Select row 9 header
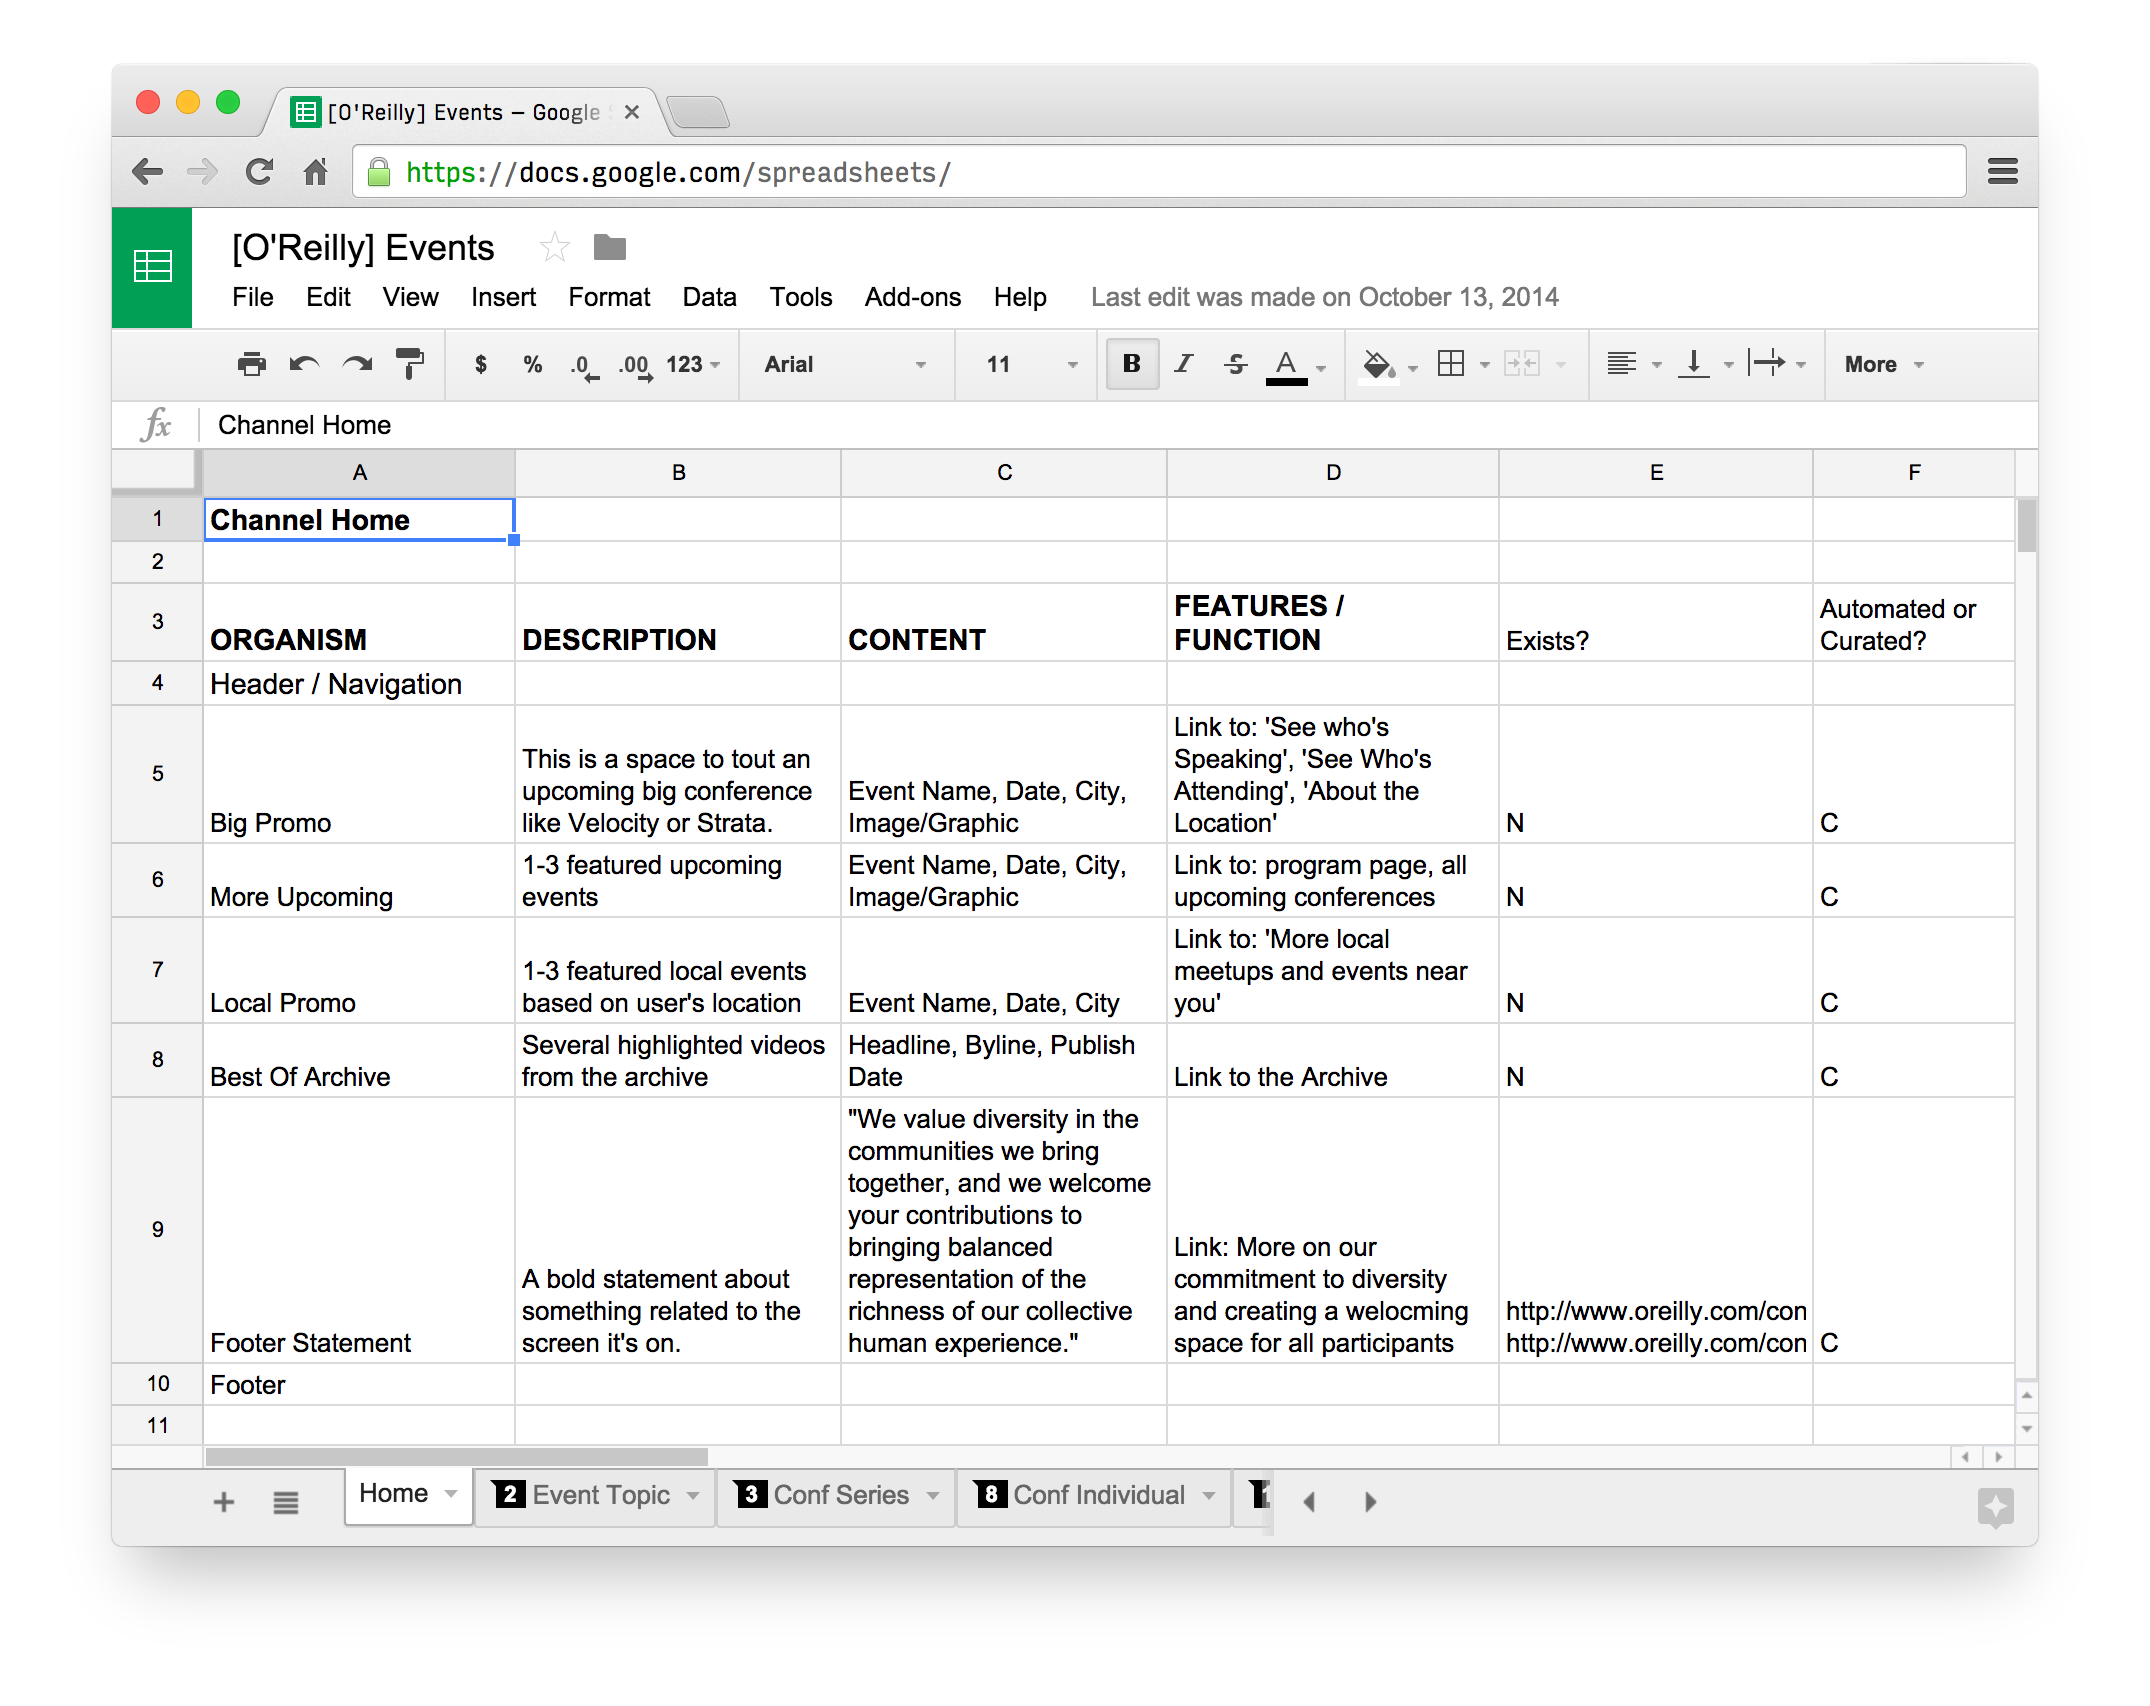The width and height of the screenshot is (2150, 1706). tap(158, 1230)
